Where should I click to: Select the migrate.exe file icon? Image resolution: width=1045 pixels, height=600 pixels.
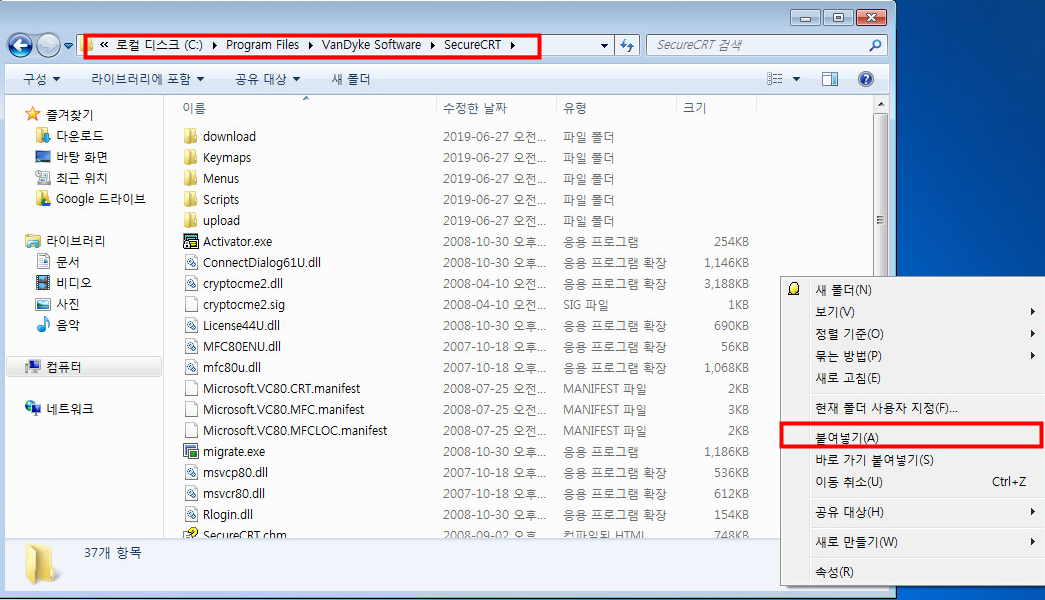191,451
